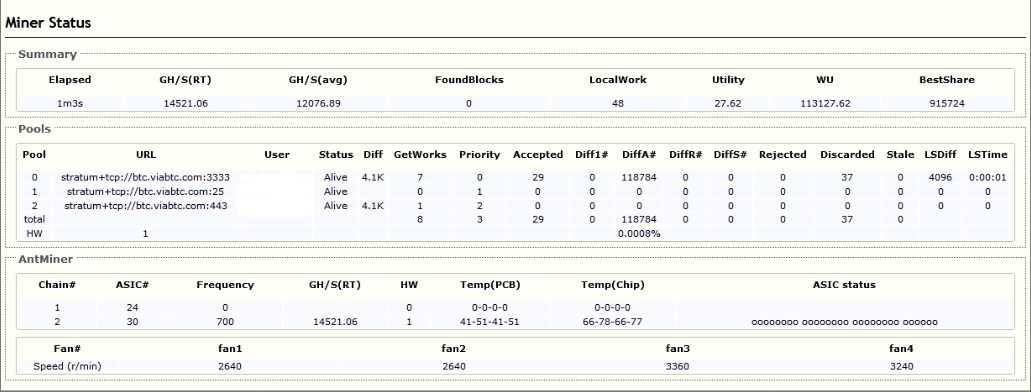Viewport: 1031px width, 392px height.
Task: Click the ASIC status column header
Action: coord(844,285)
